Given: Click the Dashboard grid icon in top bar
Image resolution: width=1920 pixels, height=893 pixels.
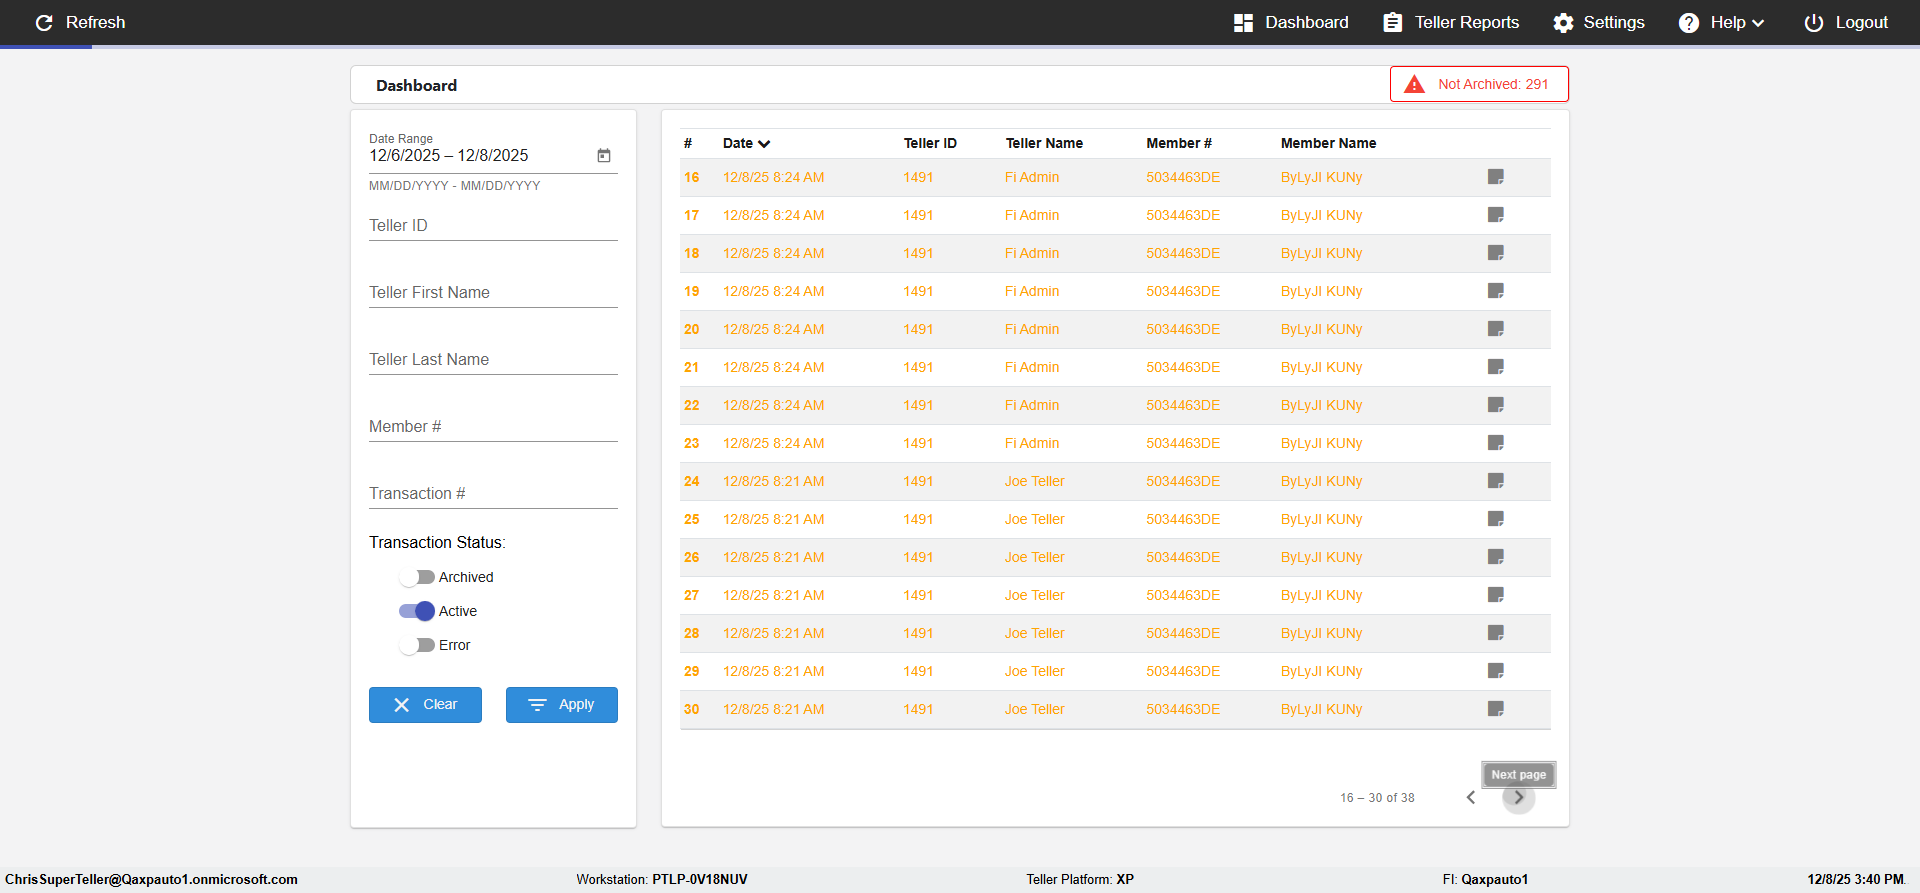Looking at the screenshot, I should [x=1243, y=22].
